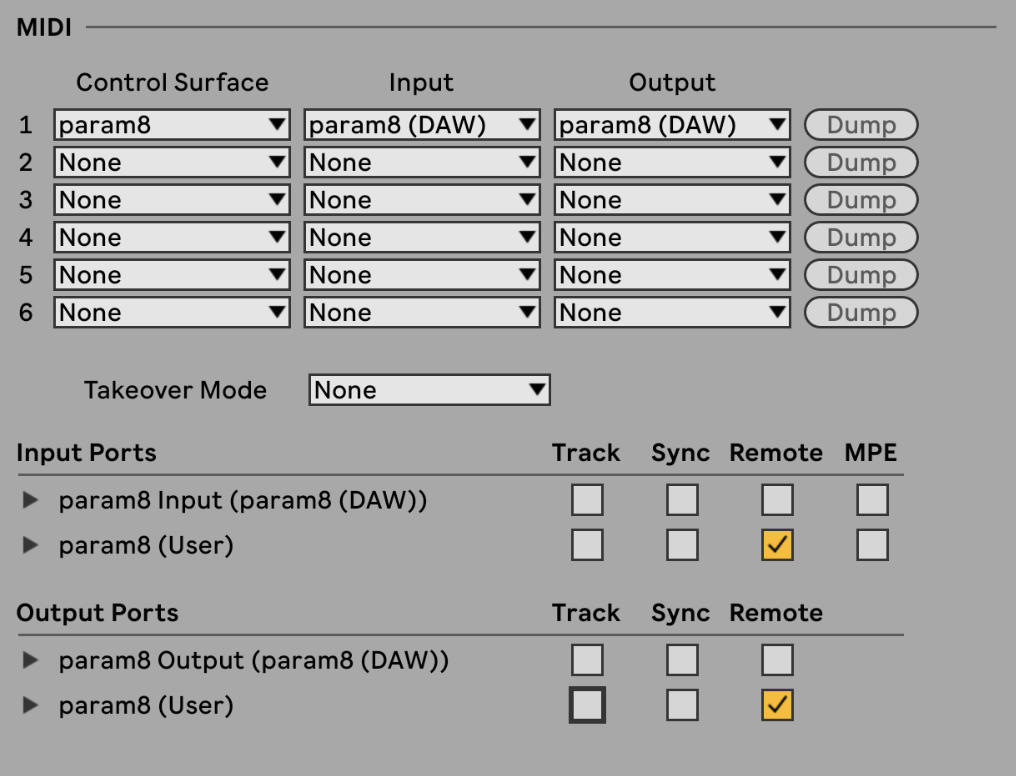Open Output dropdown showing param8 (DAW)
1016x776 pixels.
(672, 124)
